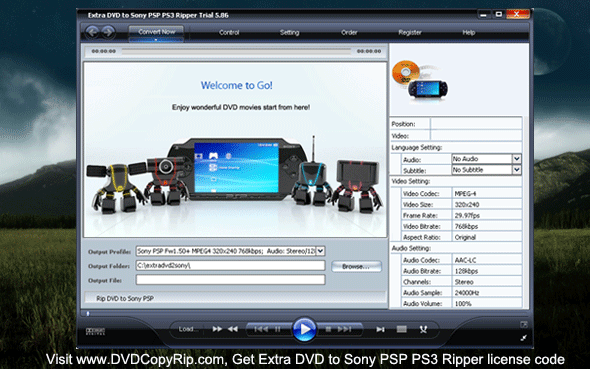Switch to the Register tab
The width and height of the screenshot is (590, 369).
[410, 32]
